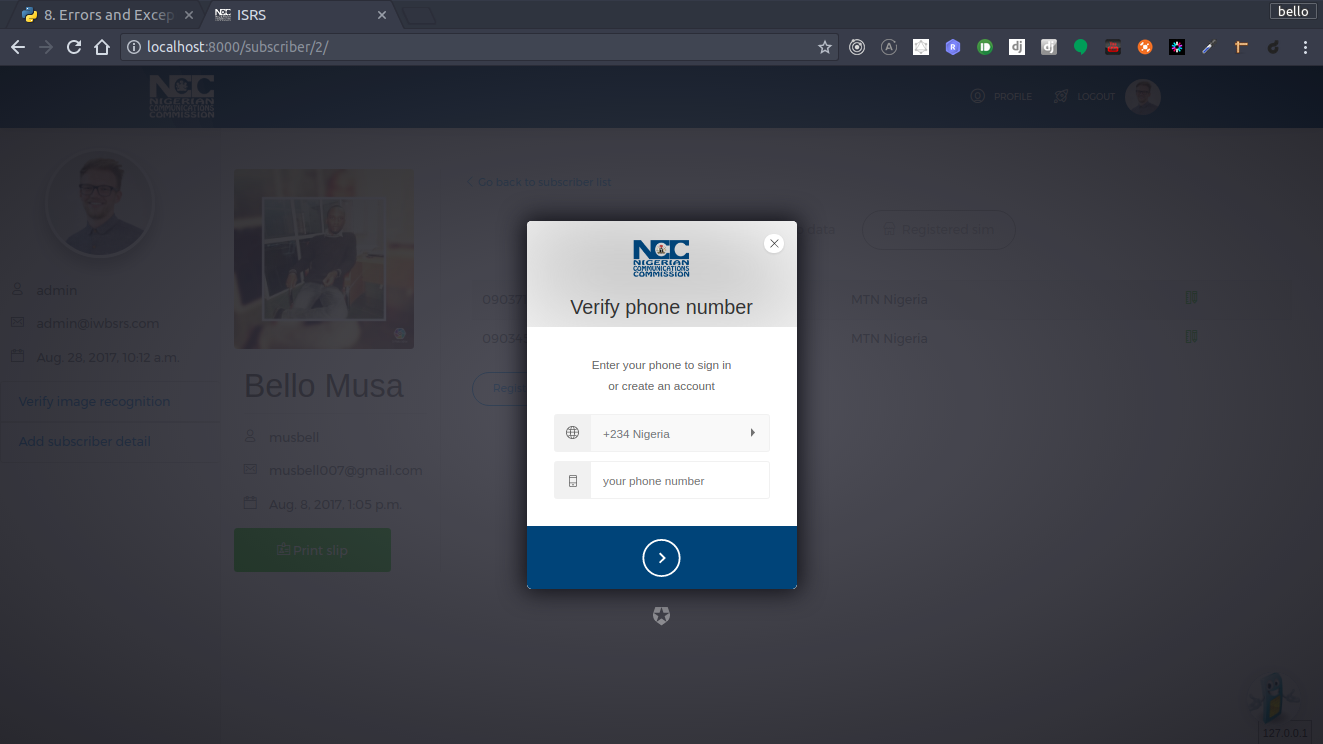The height and width of the screenshot is (744, 1323).
Task: Click the user avatar in the header
Action: tap(1143, 97)
